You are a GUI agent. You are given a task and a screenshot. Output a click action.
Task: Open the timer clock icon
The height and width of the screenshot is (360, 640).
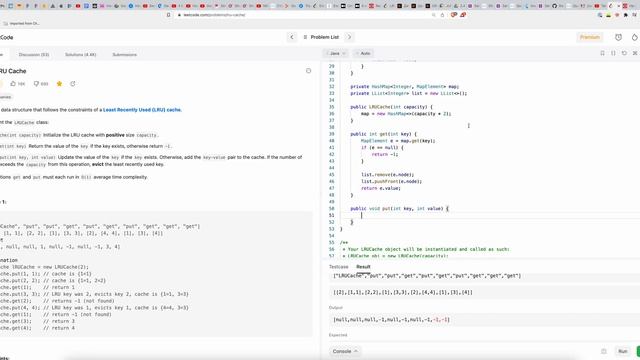coord(618,37)
